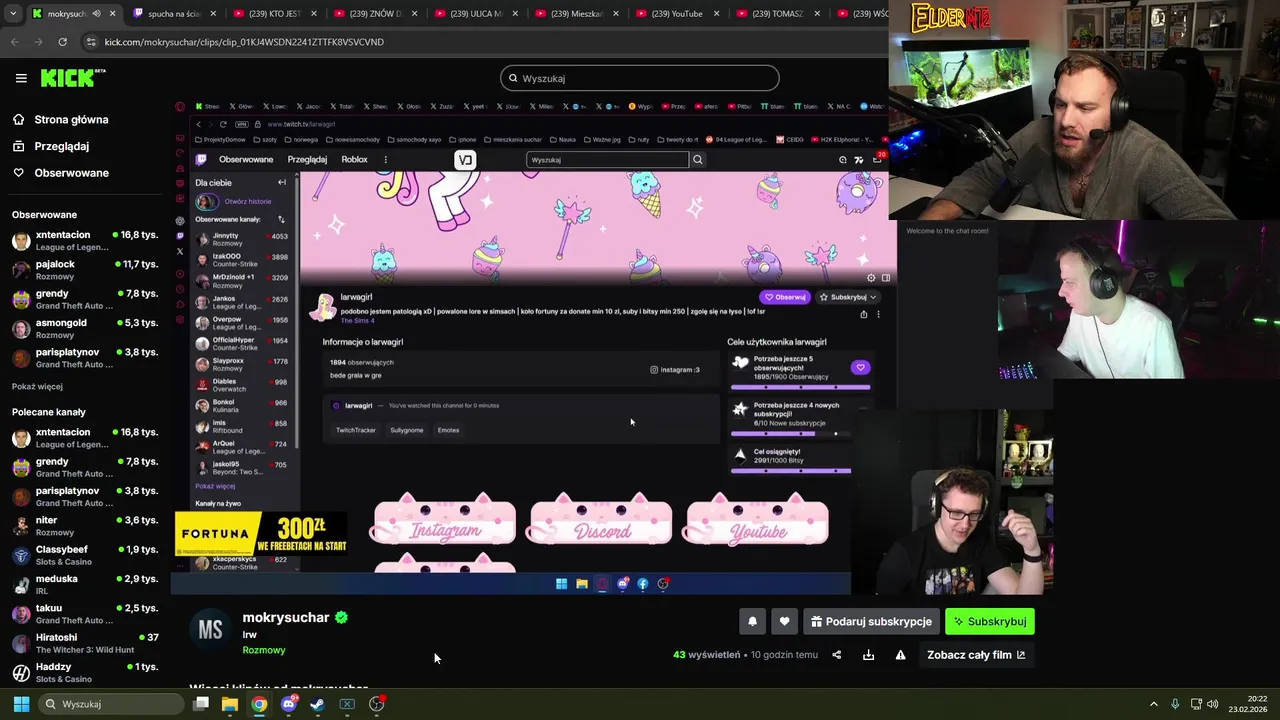This screenshot has height=720, width=1280.
Task: Click the share clip icon
Action: point(837,655)
